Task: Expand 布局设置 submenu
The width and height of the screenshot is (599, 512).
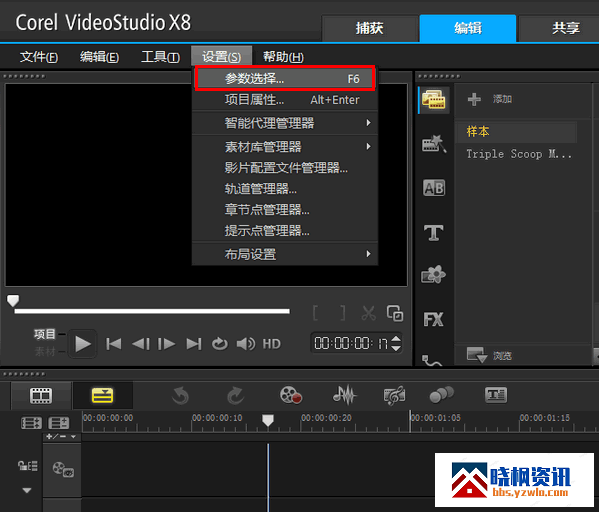Action: (x=285, y=254)
